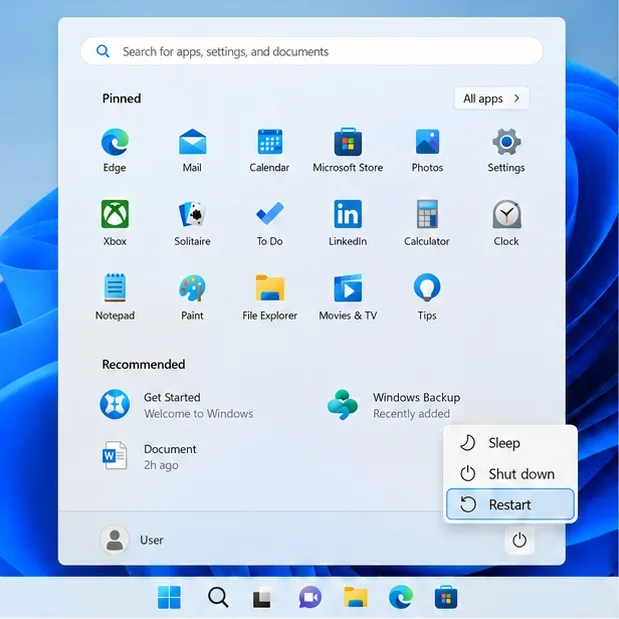619x619 pixels.
Task: Select Restart in the power menu
Action: 510,504
